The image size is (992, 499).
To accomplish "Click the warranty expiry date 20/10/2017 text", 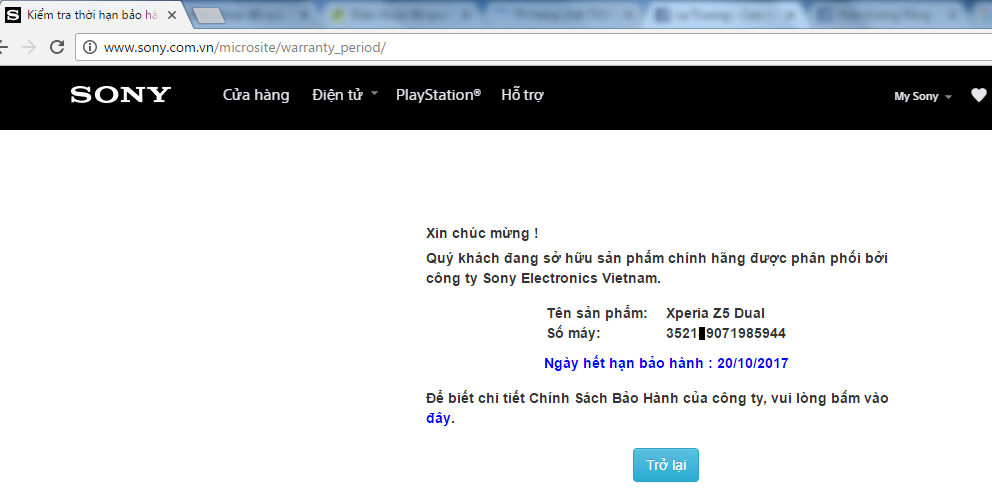I will click(752, 363).
